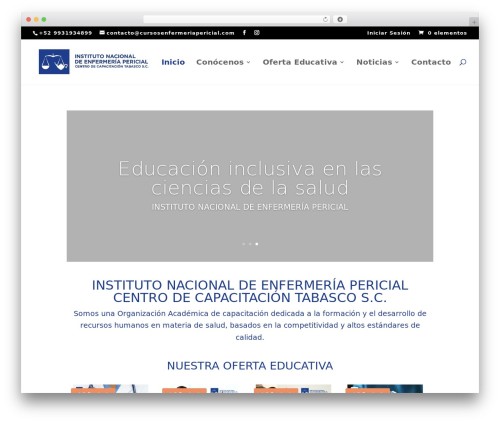Click the slider subtitle Instituto Nacional text
The image size is (500, 423).
250,207
